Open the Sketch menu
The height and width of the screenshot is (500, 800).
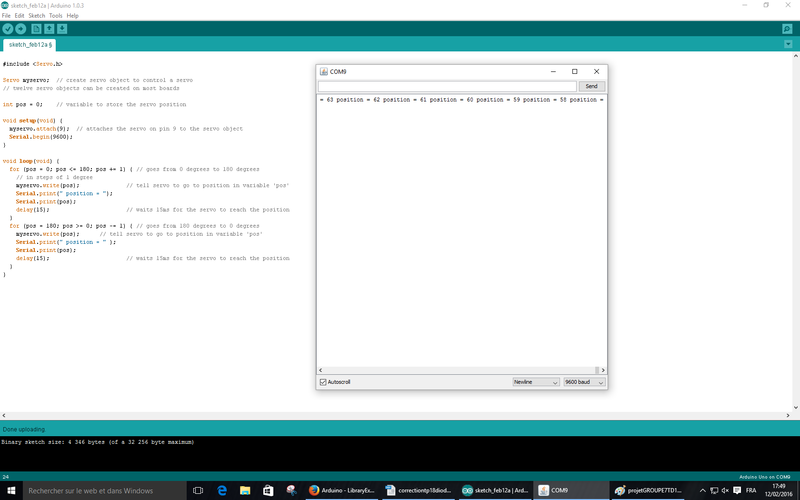[37, 16]
